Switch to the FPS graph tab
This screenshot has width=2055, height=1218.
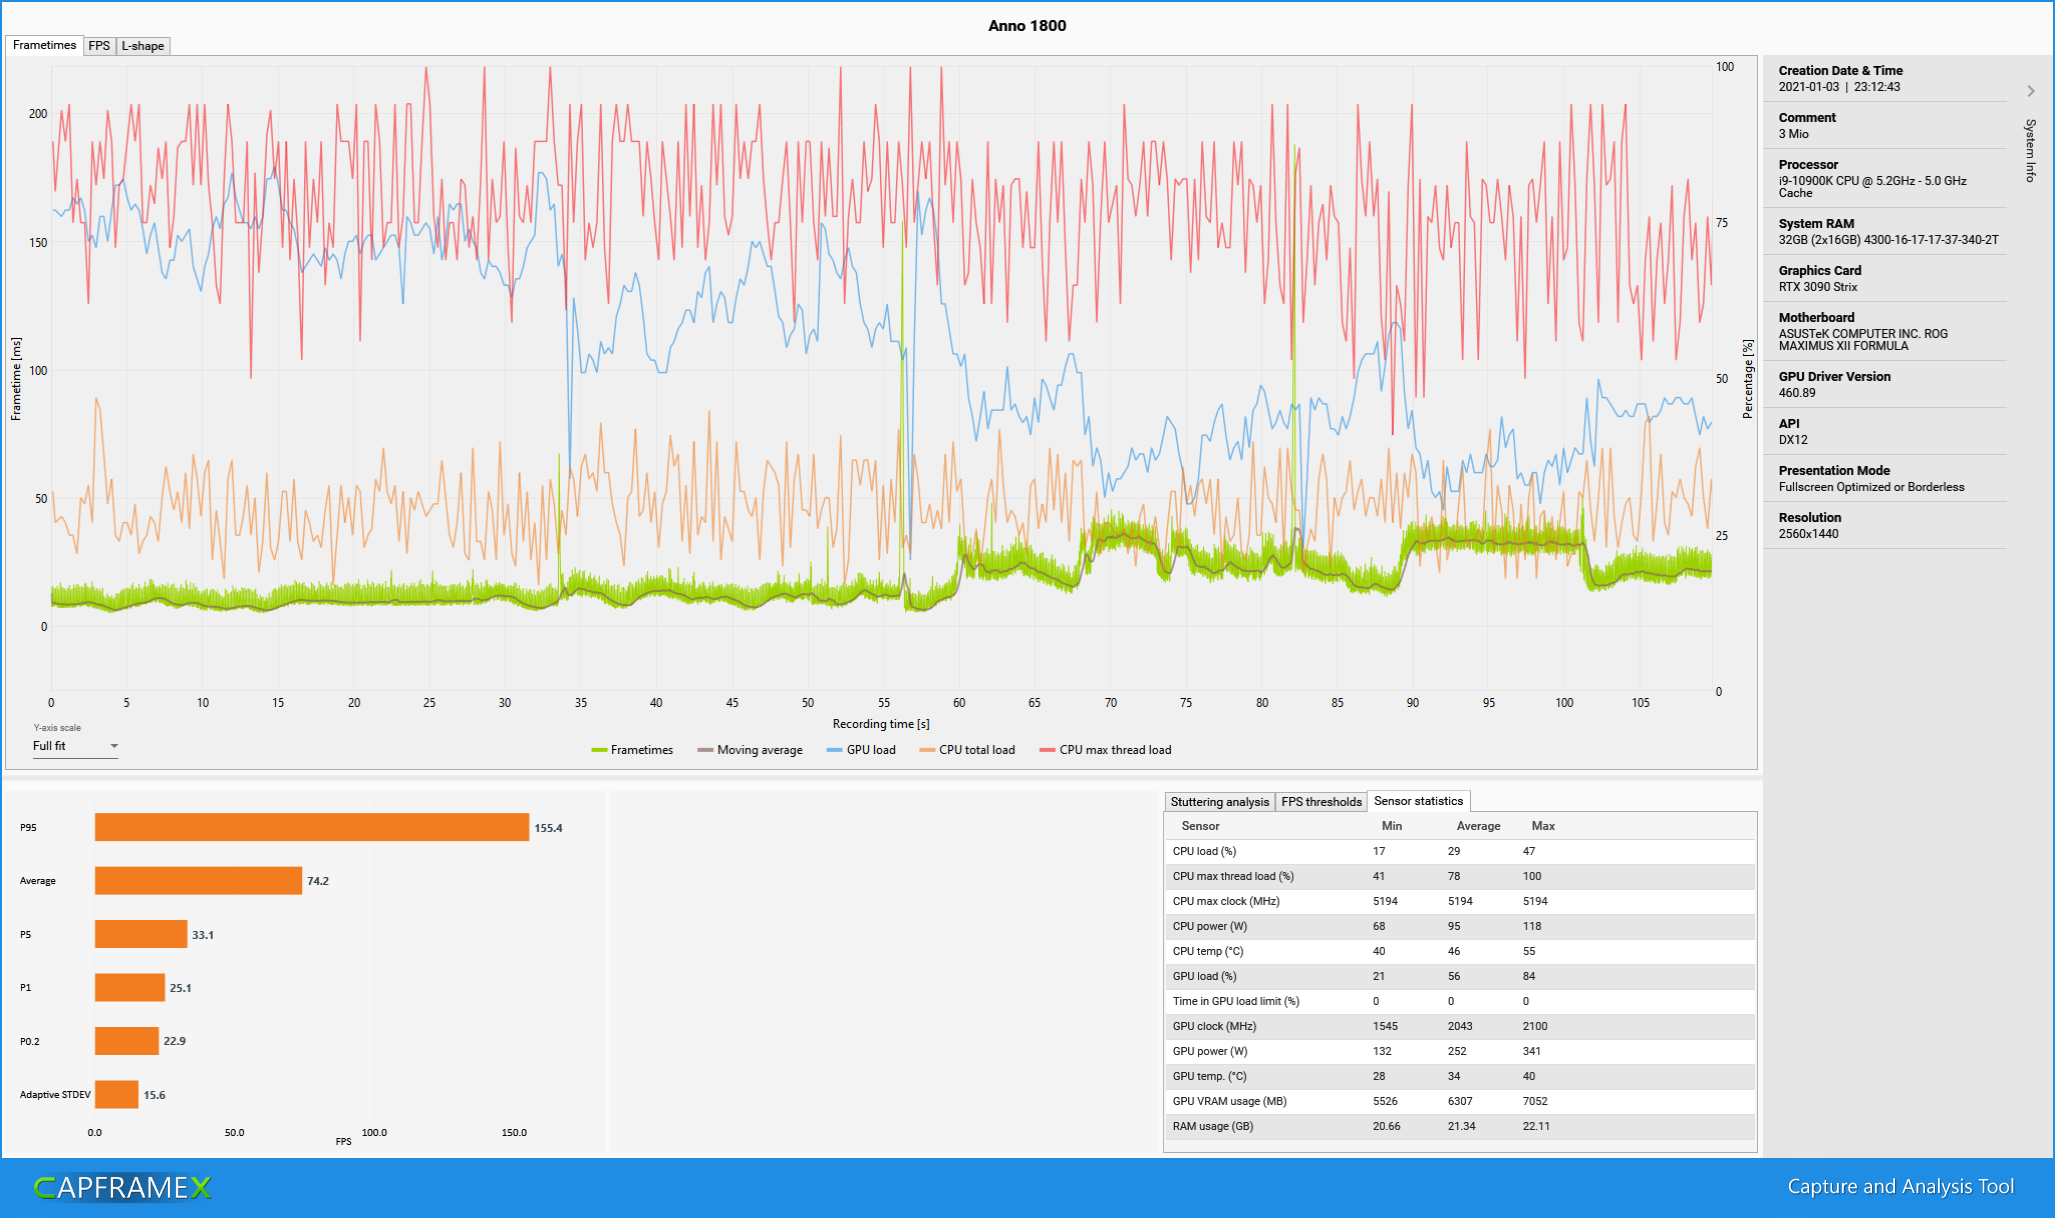coord(99,46)
